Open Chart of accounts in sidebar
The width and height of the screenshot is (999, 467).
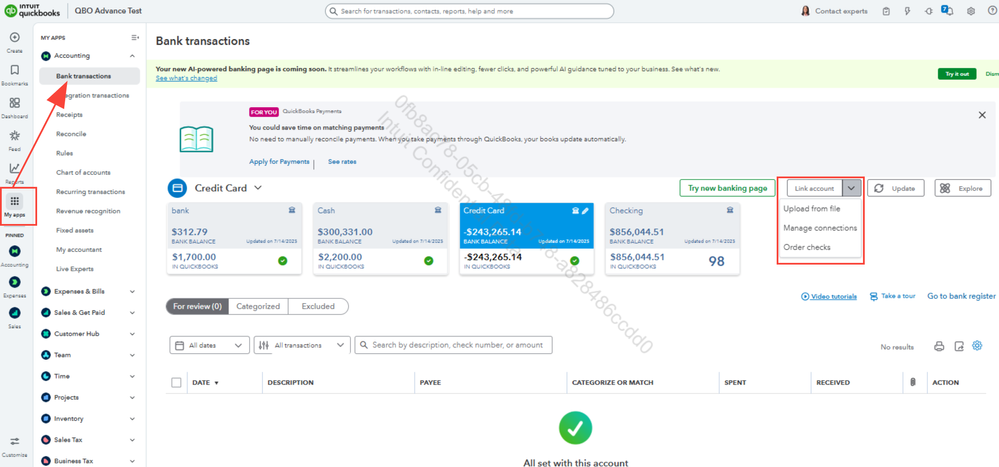(83, 173)
